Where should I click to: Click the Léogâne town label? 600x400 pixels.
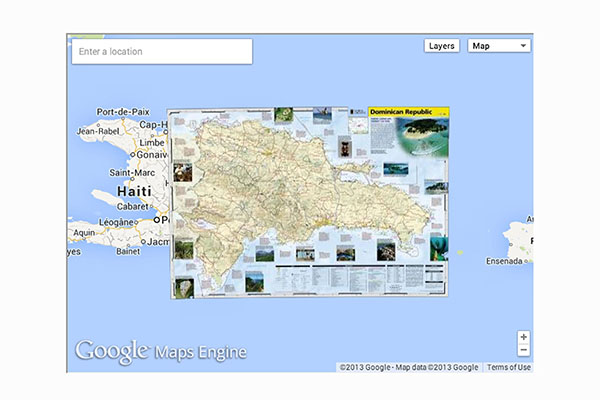(x=116, y=222)
